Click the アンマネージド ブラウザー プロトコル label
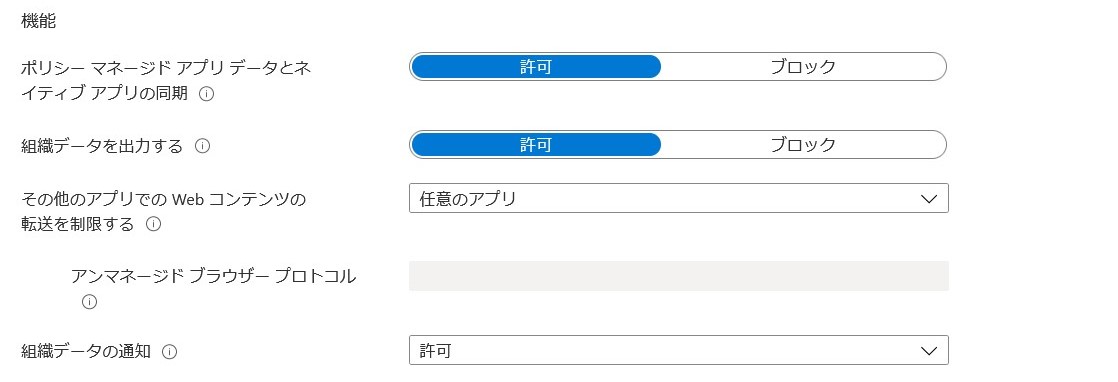1118x382 pixels. [213, 277]
